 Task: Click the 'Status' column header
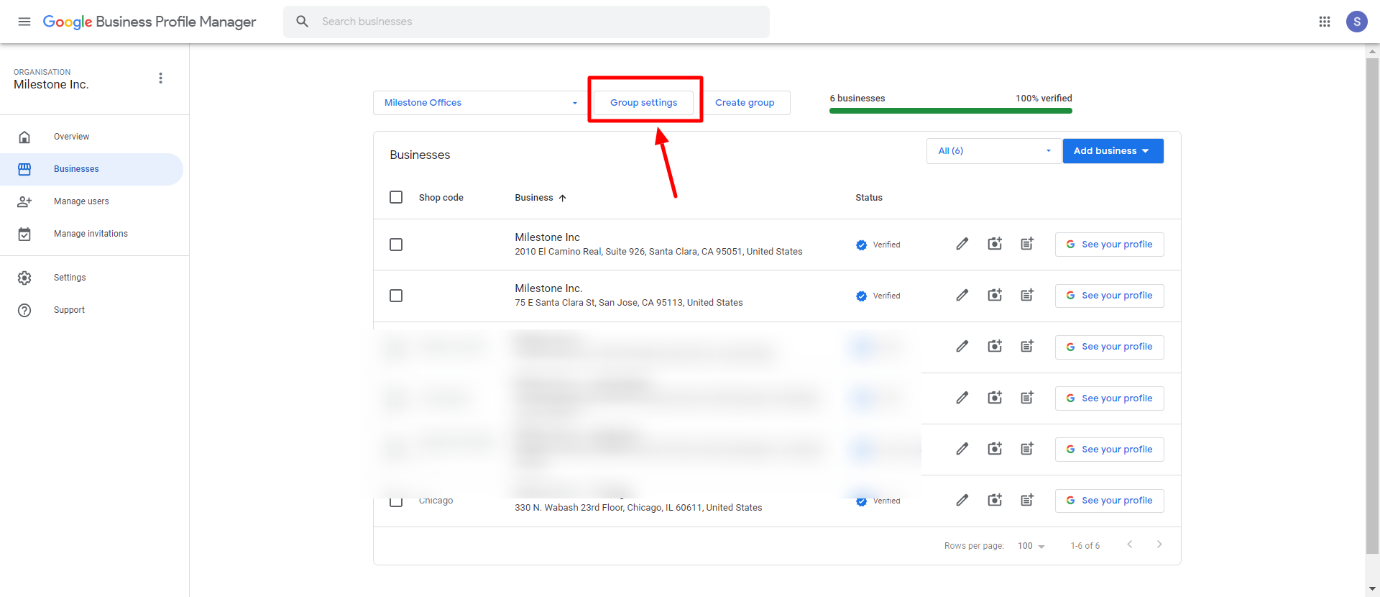pyautogui.click(x=869, y=198)
